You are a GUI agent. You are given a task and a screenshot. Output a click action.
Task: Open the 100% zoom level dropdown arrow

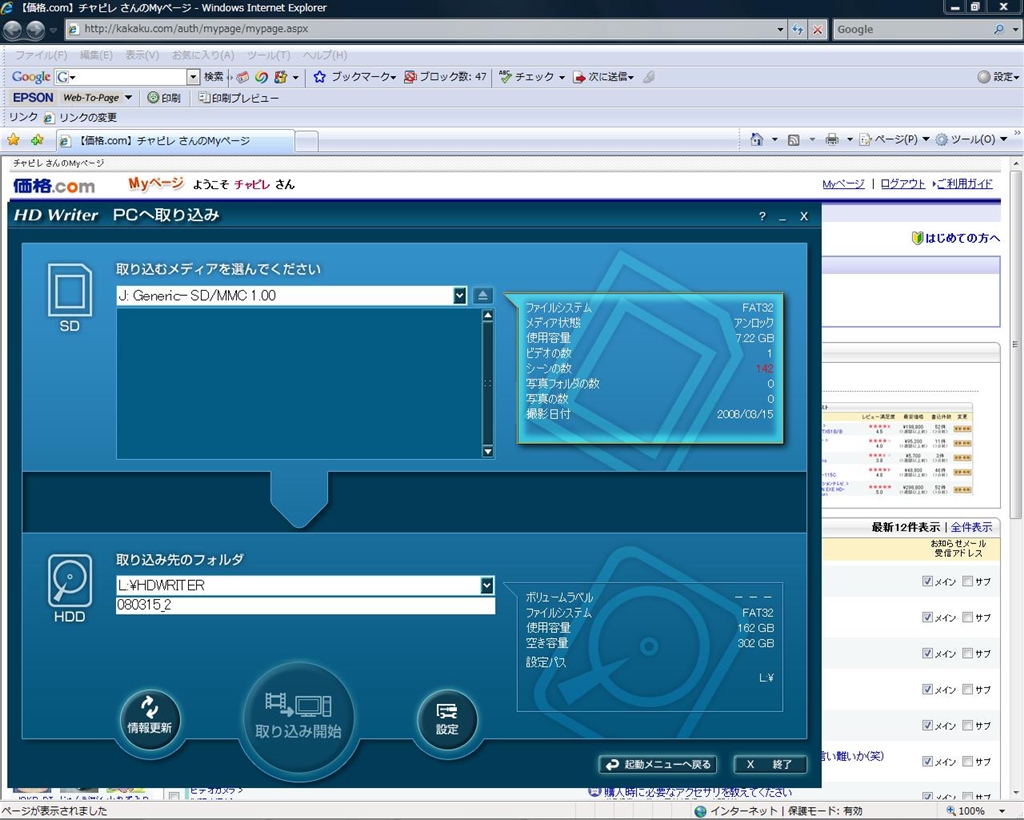(x=1003, y=811)
